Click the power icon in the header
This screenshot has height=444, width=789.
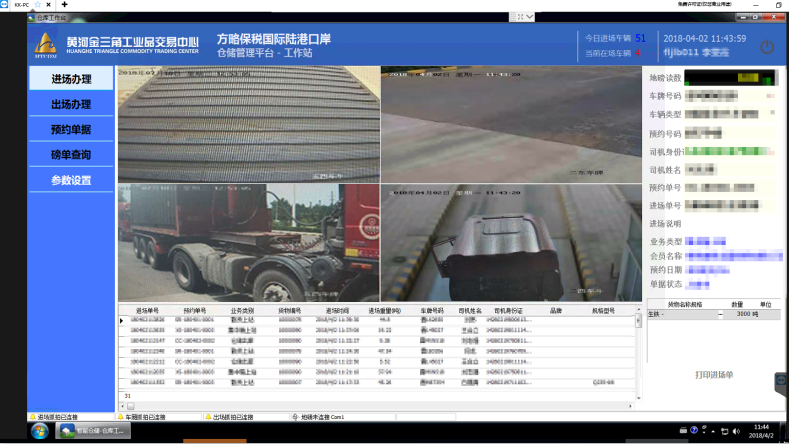pos(767,47)
